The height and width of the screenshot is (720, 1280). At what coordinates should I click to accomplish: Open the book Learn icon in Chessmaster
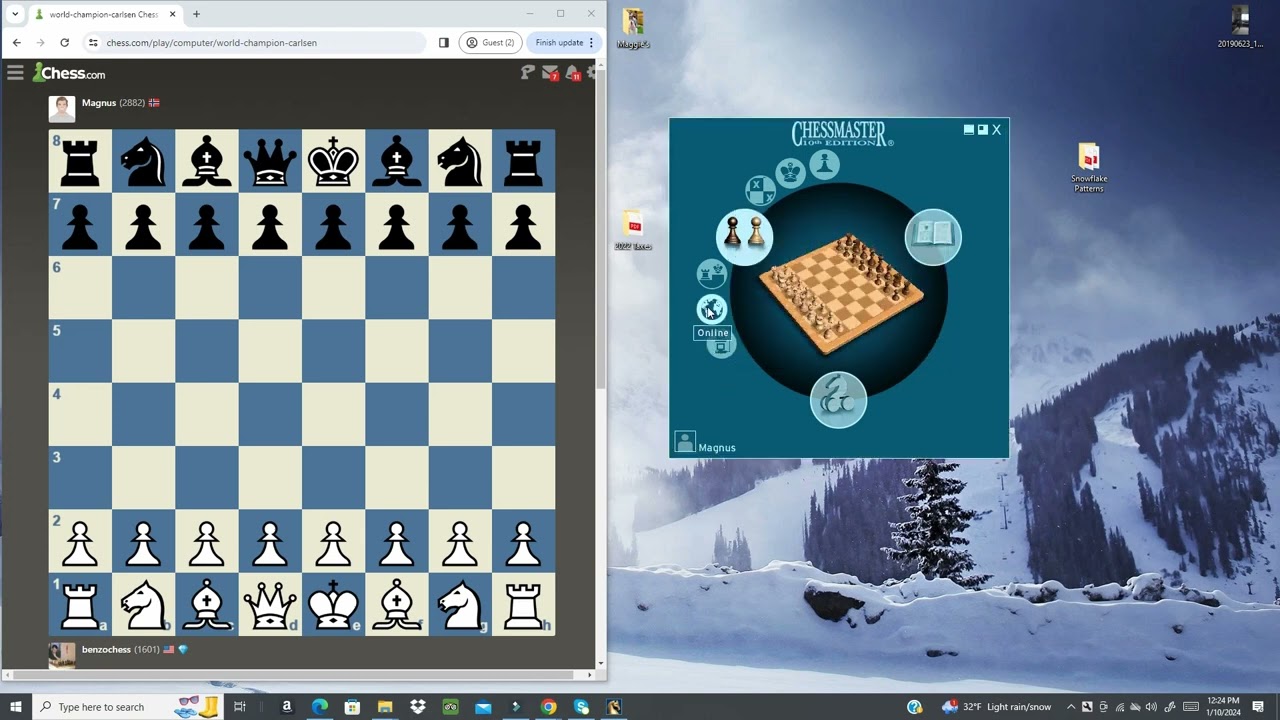[x=933, y=237]
